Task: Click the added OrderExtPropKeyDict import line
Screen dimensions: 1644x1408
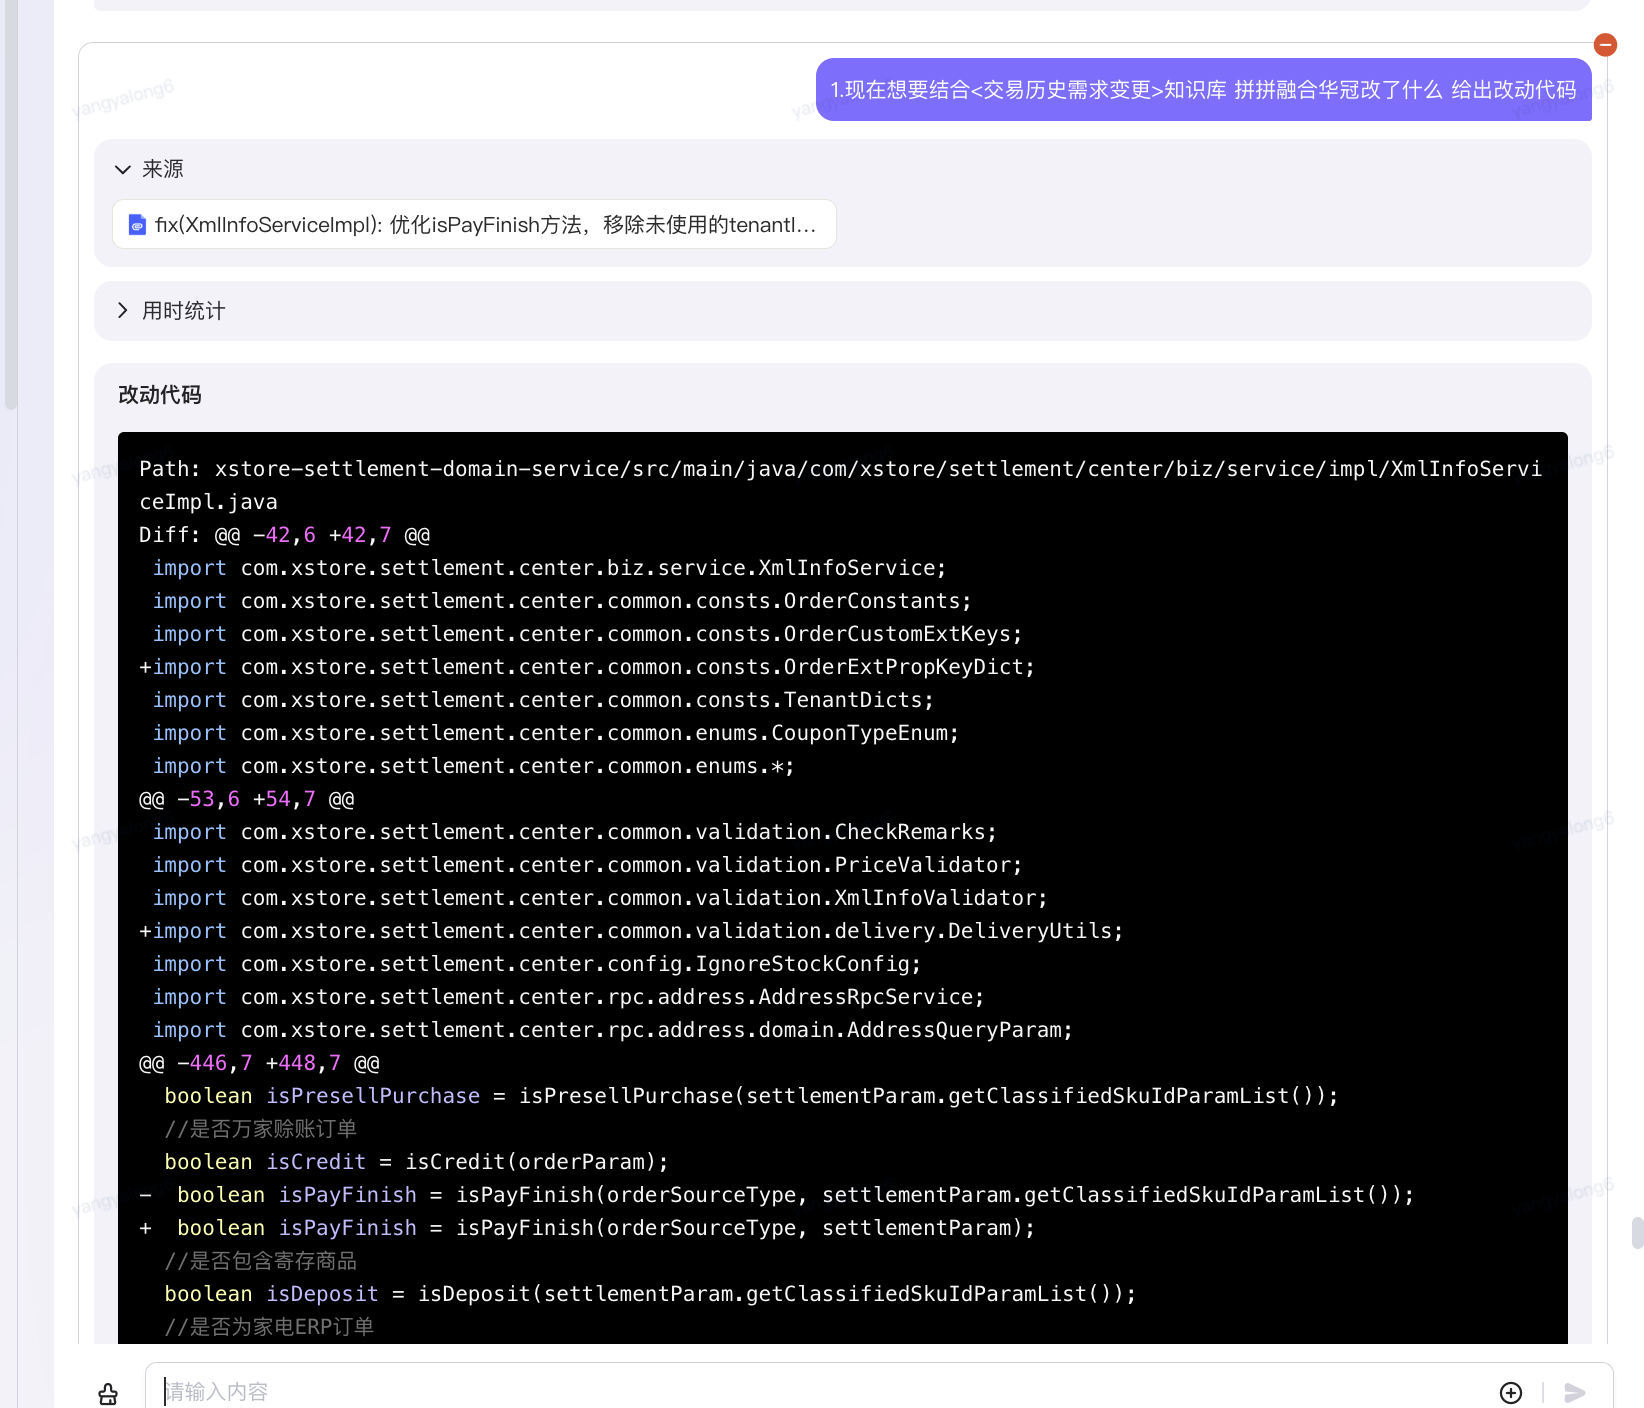Action: pyautogui.click(x=587, y=667)
